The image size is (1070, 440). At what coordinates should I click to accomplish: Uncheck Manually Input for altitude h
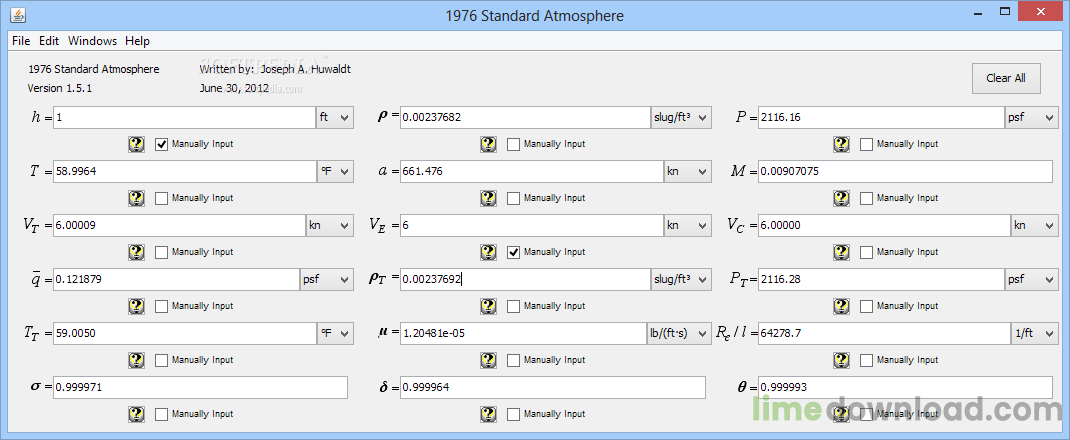pyautogui.click(x=162, y=144)
